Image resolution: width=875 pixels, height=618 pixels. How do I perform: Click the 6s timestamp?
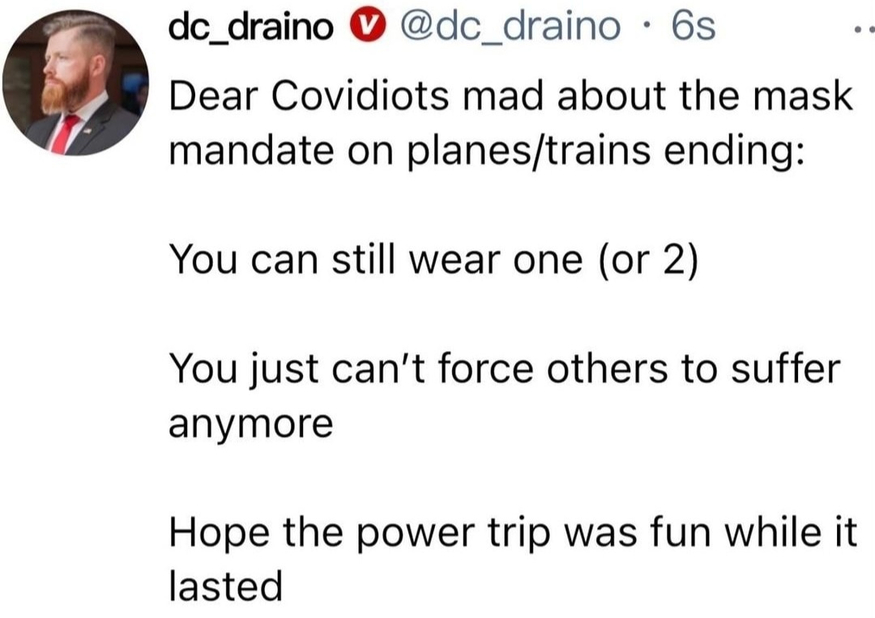point(693,26)
